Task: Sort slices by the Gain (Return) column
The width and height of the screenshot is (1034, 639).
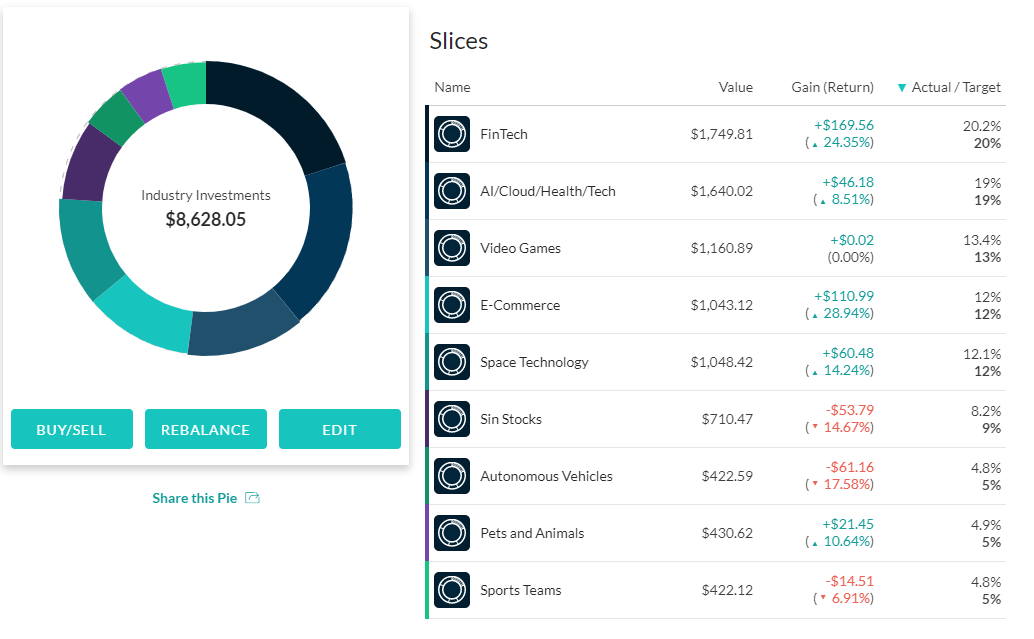Action: [x=832, y=87]
